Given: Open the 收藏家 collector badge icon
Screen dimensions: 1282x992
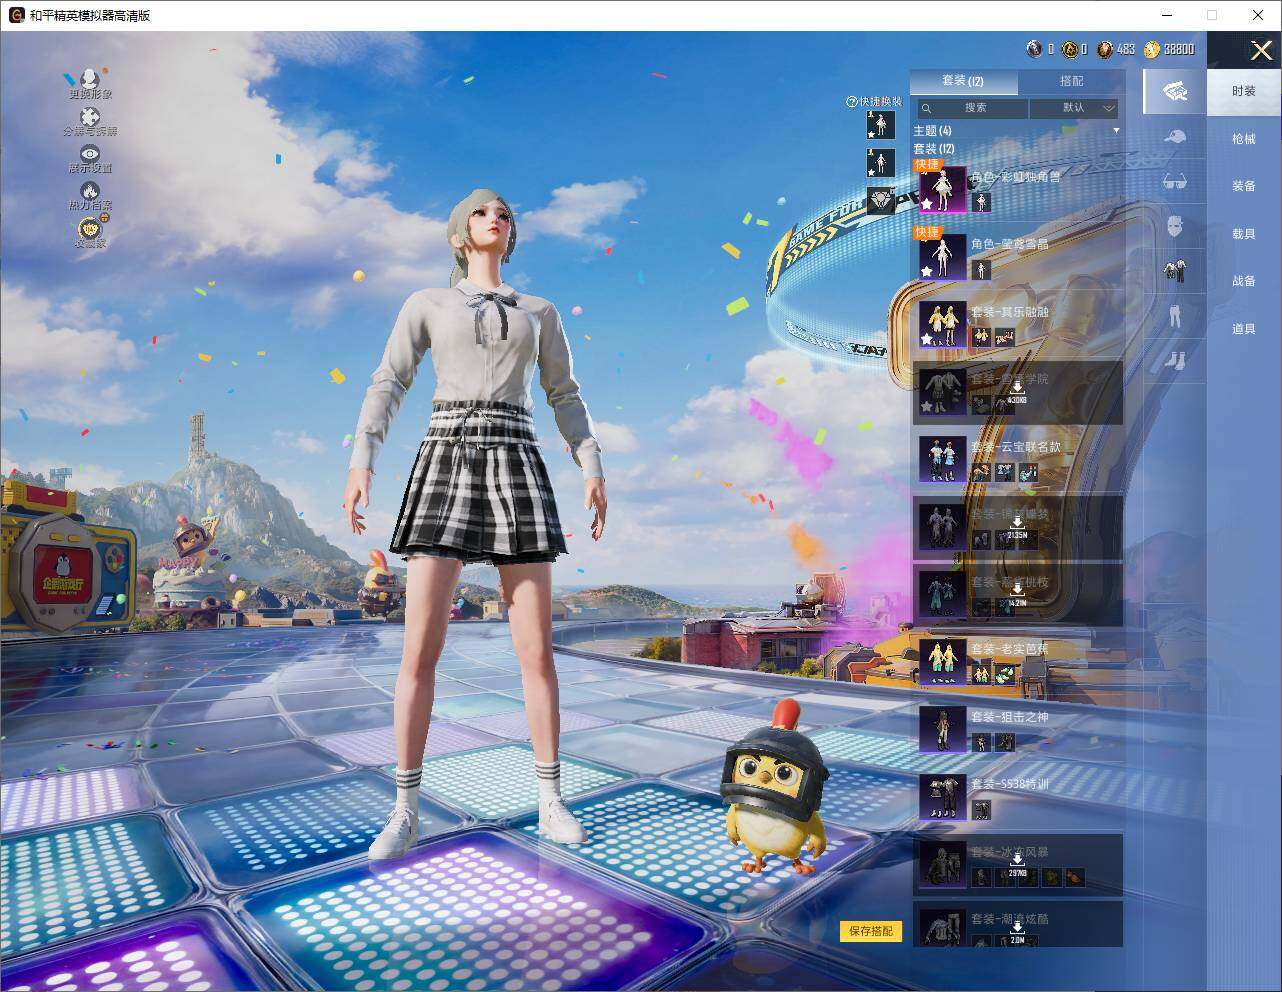Looking at the screenshot, I should pyautogui.click(x=90, y=228).
